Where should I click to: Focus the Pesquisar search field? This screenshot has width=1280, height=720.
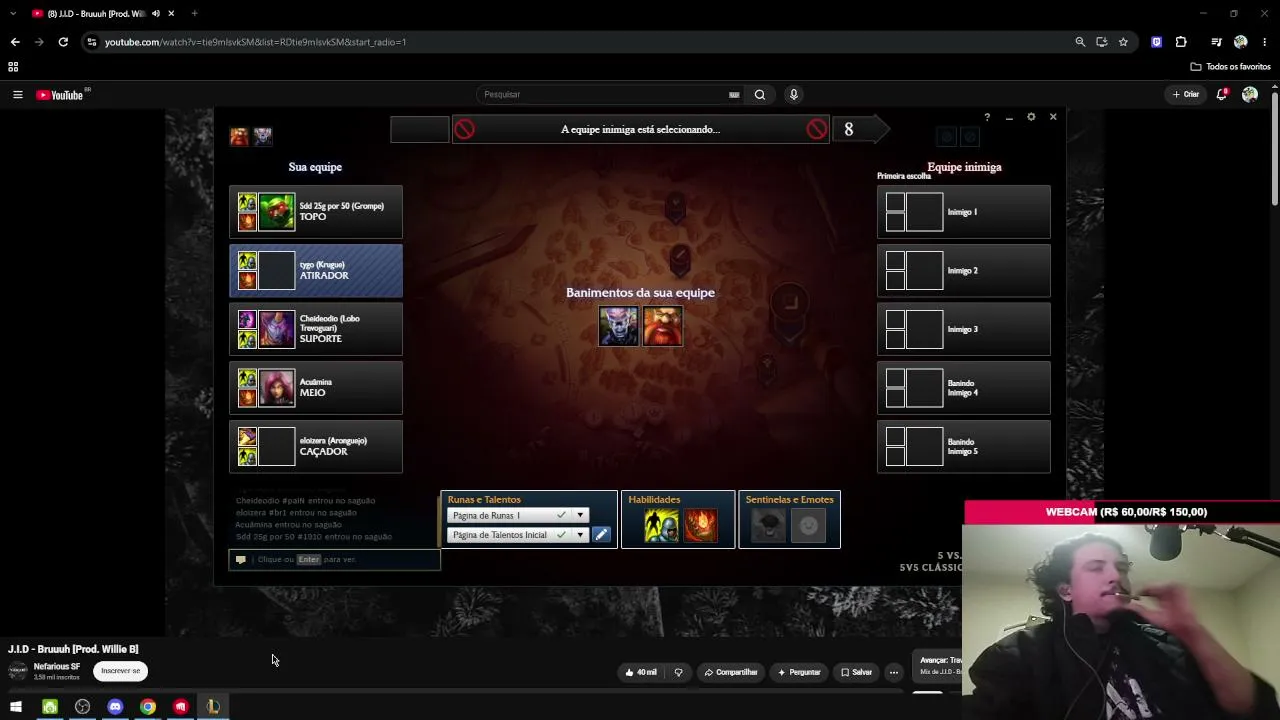[x=605, y=94]
